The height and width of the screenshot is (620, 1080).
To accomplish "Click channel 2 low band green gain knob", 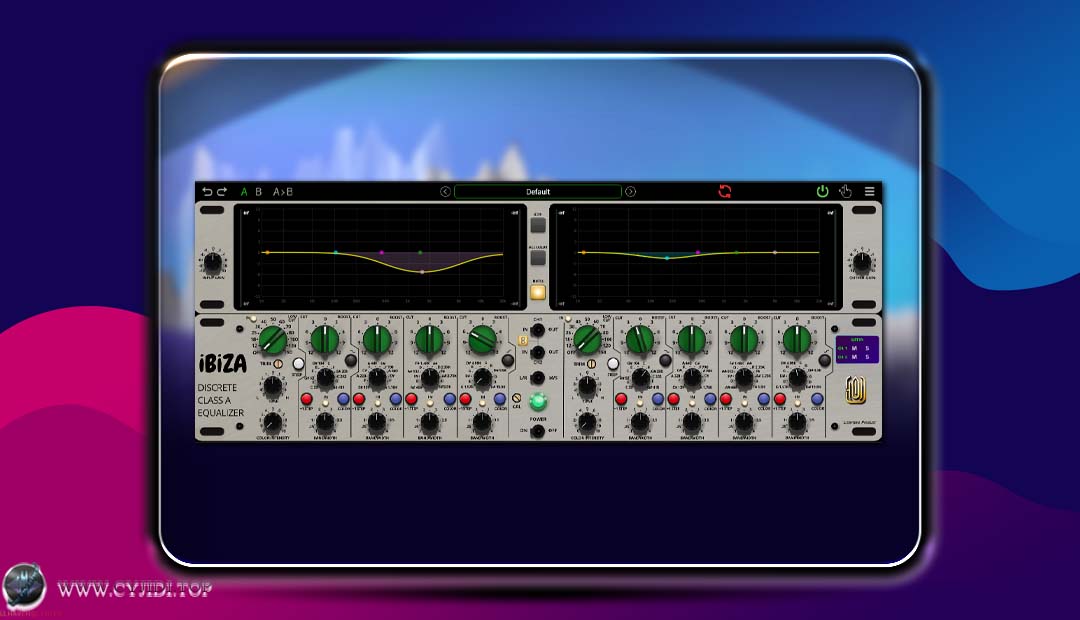I will pyautogui.click(x=640, y=340).
